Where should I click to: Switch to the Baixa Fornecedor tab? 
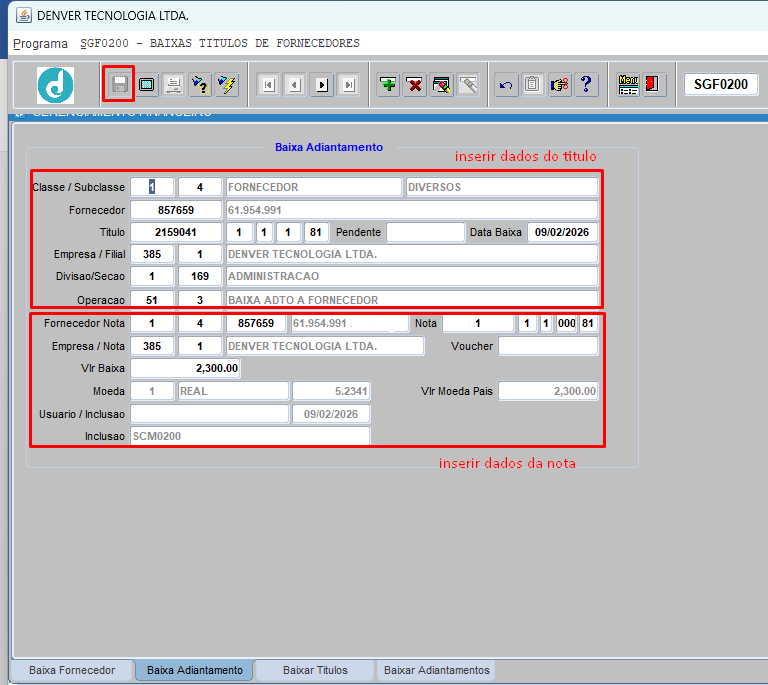click(72, 670)
